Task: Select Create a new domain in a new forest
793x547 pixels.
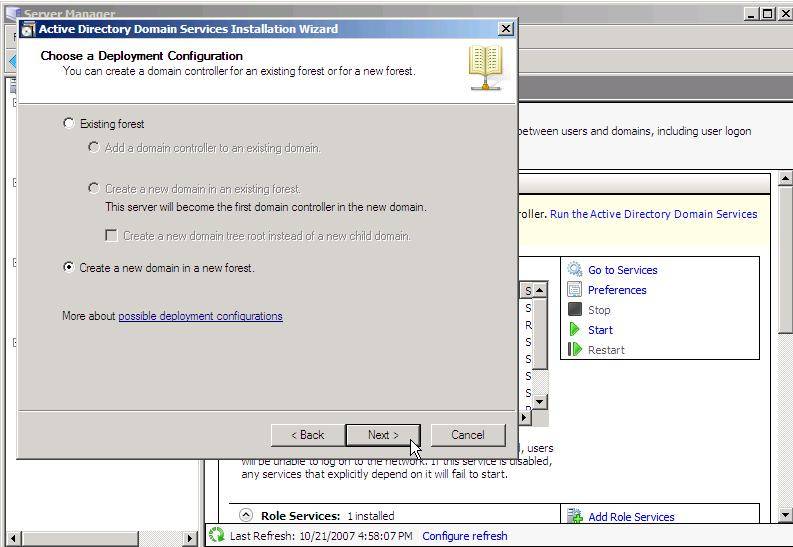Action: [x=68, y=267]
